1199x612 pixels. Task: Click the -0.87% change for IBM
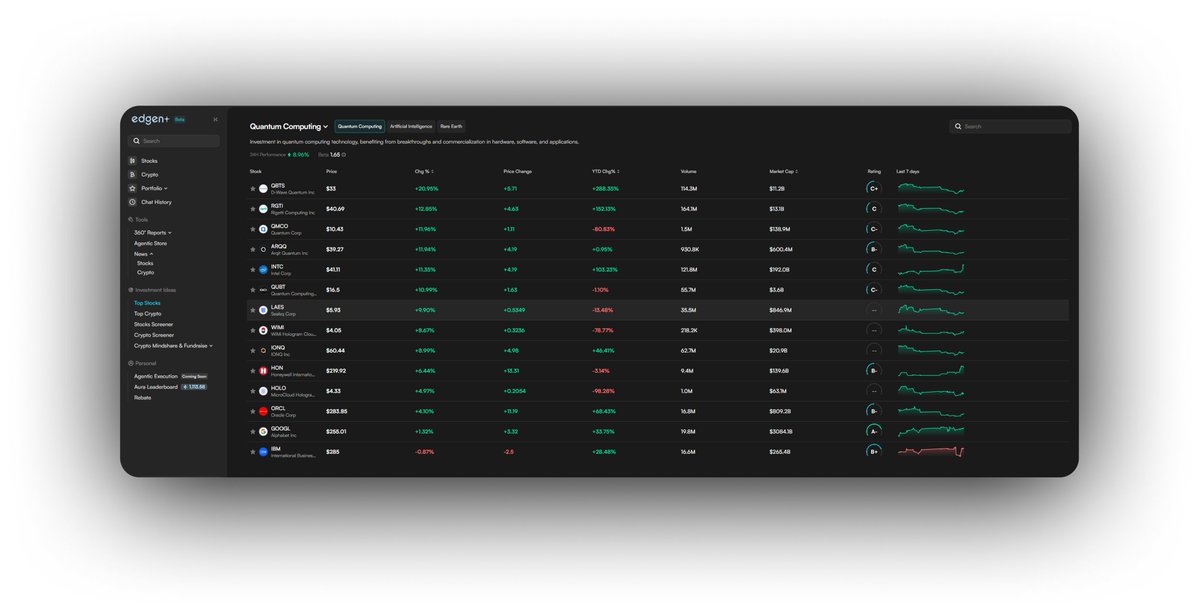[424, 452]
